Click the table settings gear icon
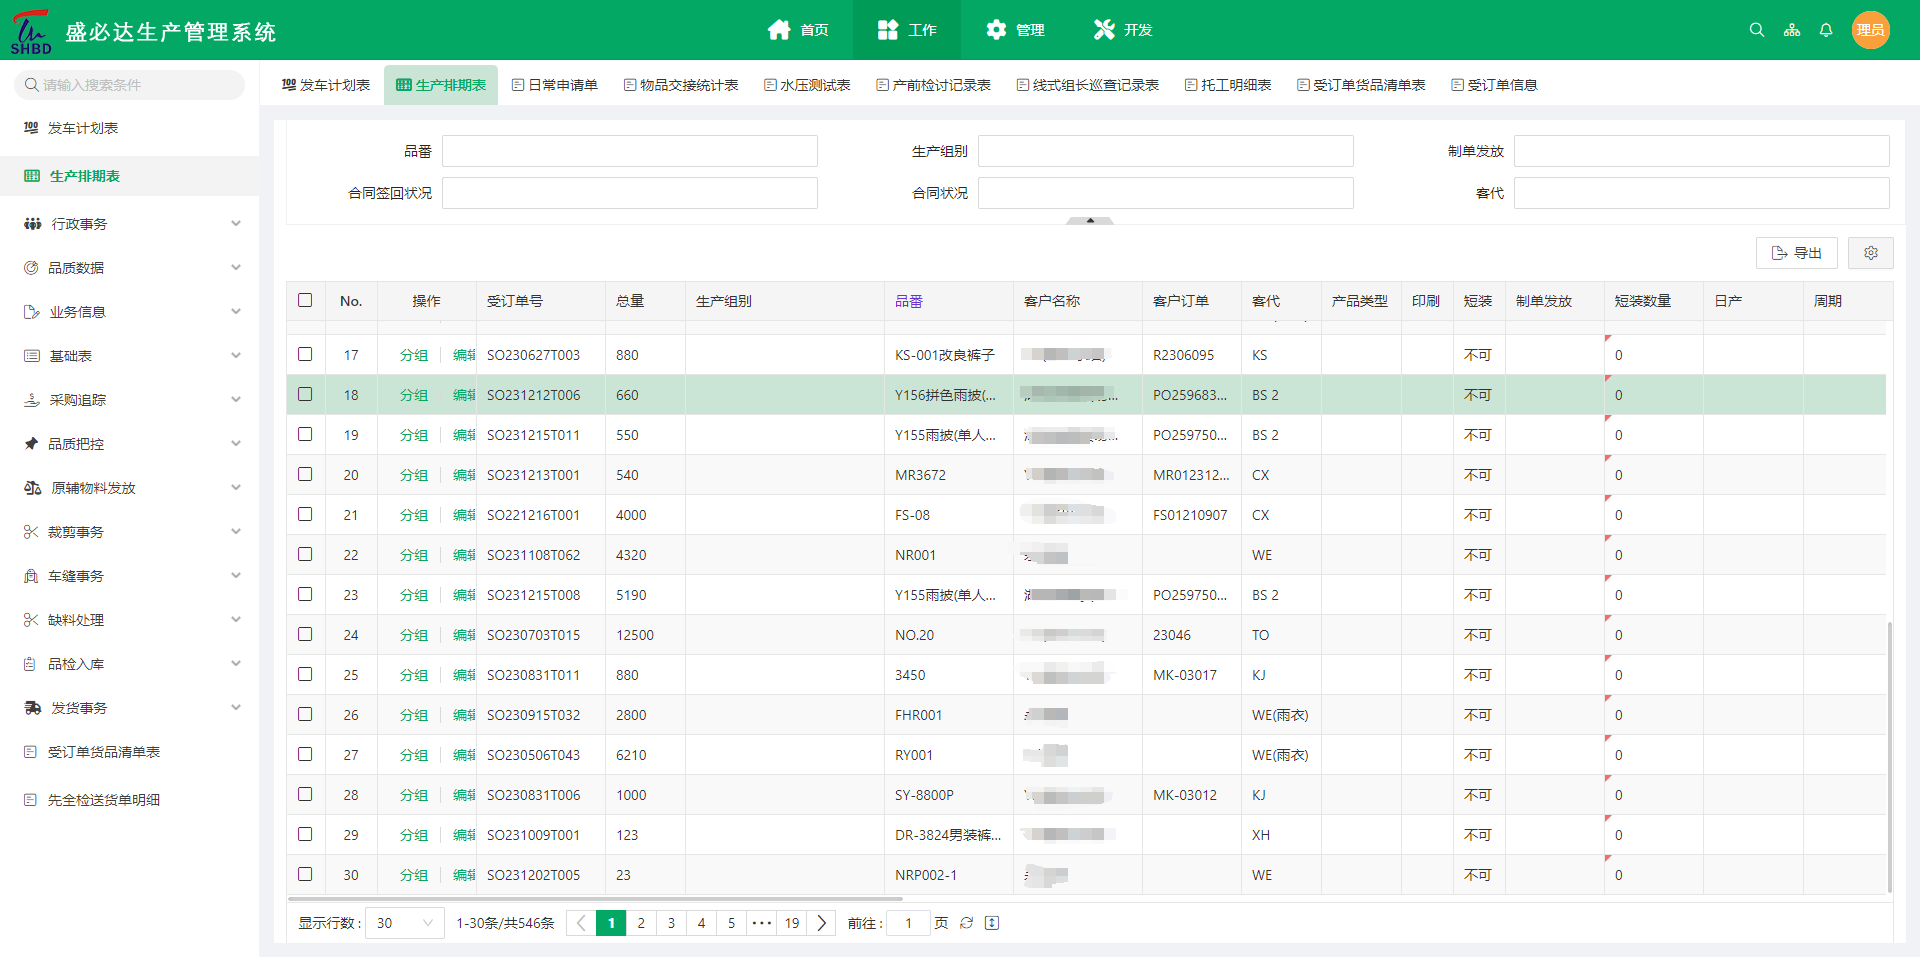1920x957 pixels. point(1870,253)
